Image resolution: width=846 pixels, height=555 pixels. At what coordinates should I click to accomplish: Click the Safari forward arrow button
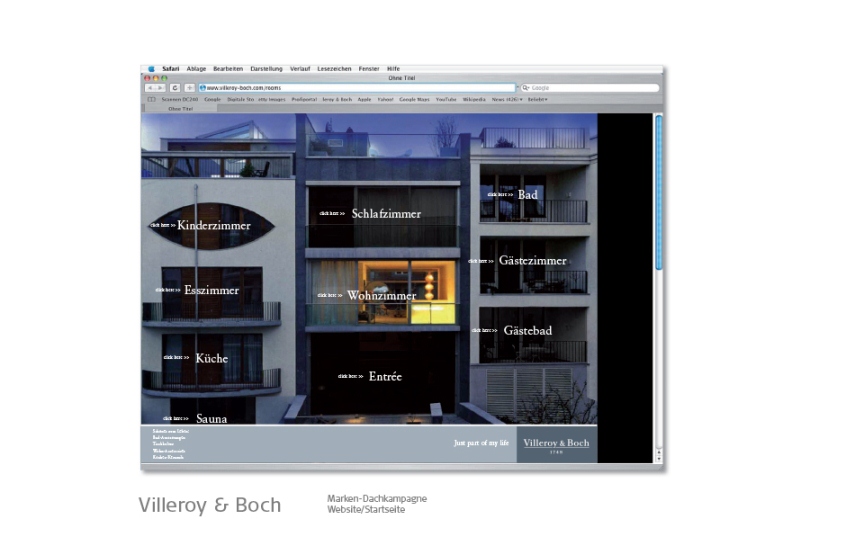pyautogui.click(x=159, y=88)
